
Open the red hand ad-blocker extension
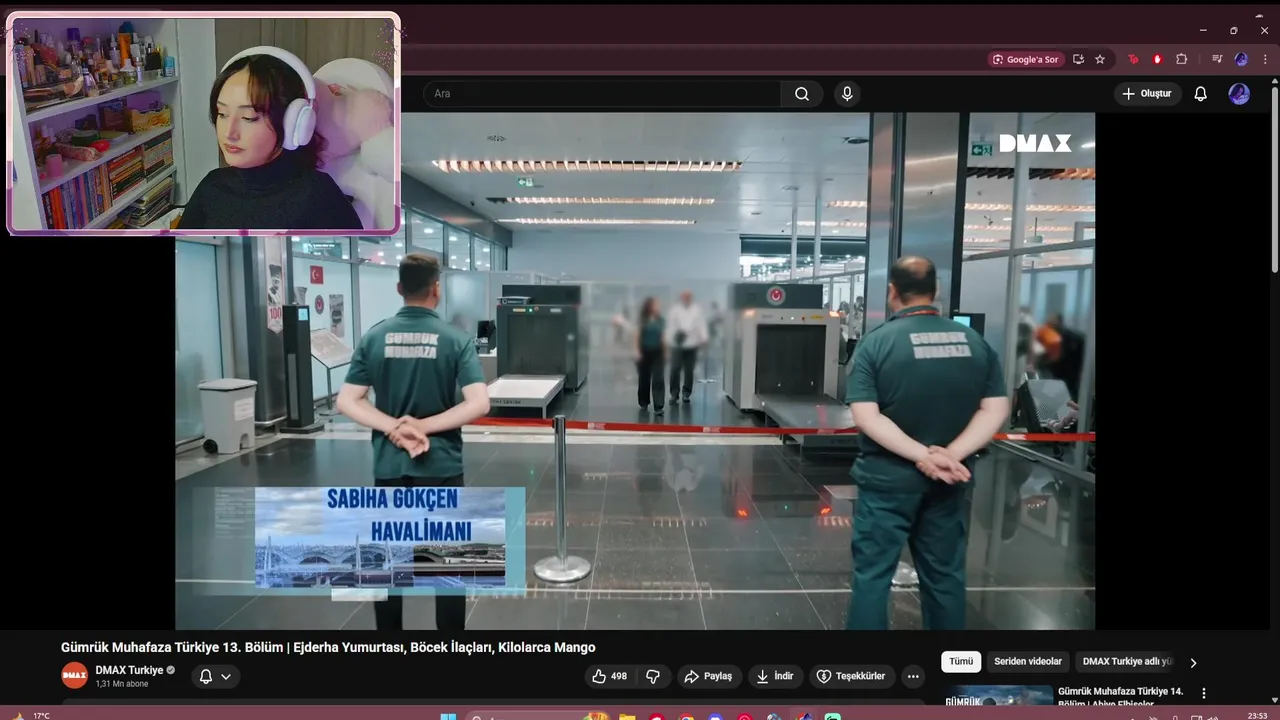pos(1157,59)
